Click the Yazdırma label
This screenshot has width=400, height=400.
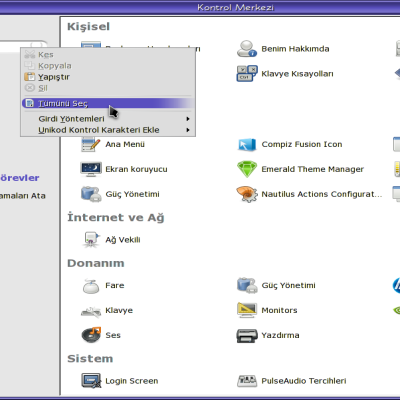[x=280, y=335]
